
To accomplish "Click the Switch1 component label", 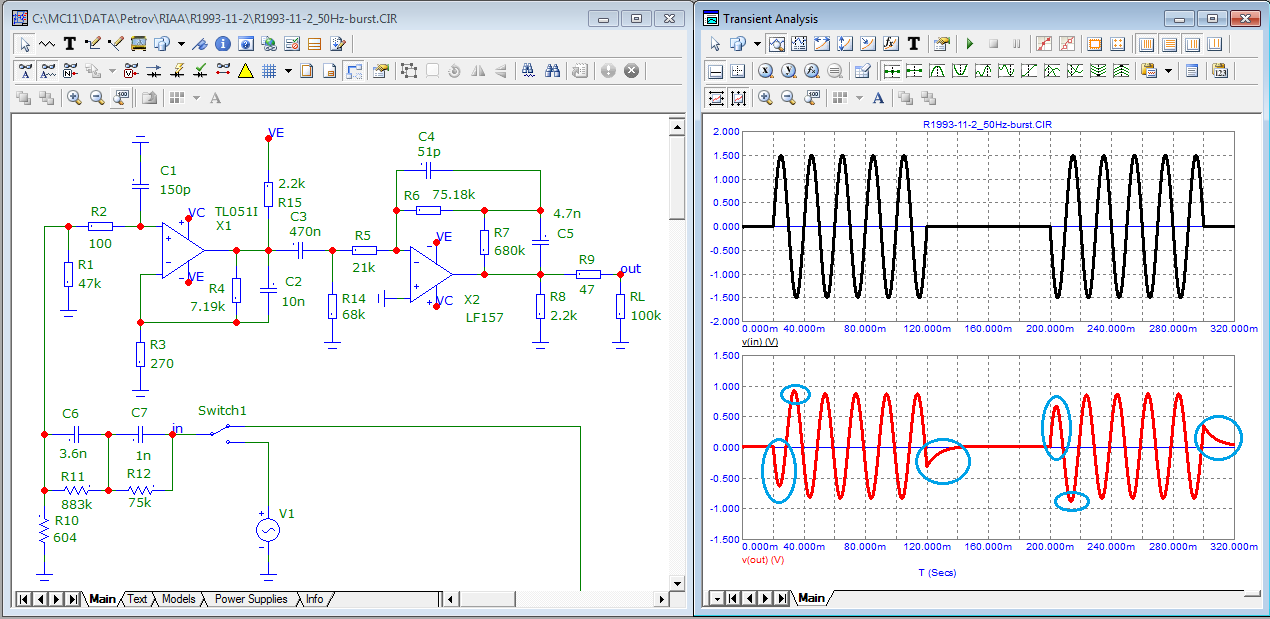I will click(221, 411).
